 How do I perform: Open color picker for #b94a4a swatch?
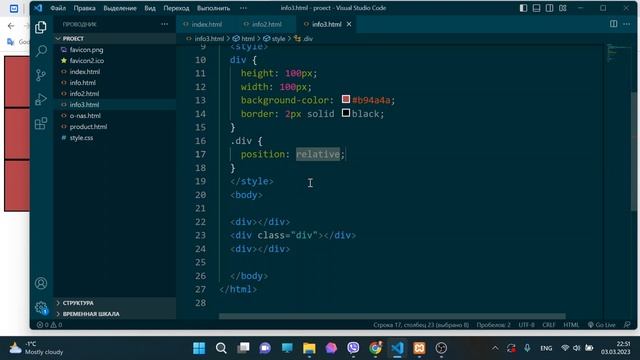click(x=346, y=99)
